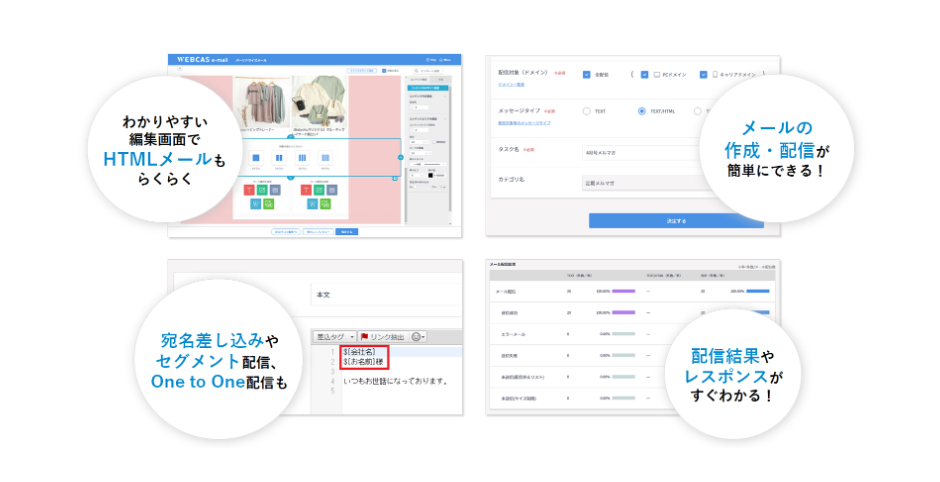940x482 pixels.
Task: Toggle the PCドメイン checkbox
Action: point(645,74)
